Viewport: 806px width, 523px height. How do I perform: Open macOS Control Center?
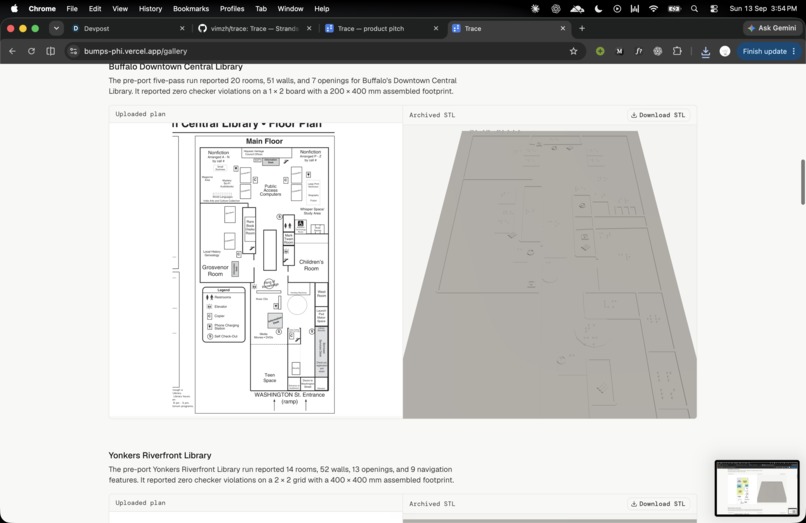click(x=713, y=8)
